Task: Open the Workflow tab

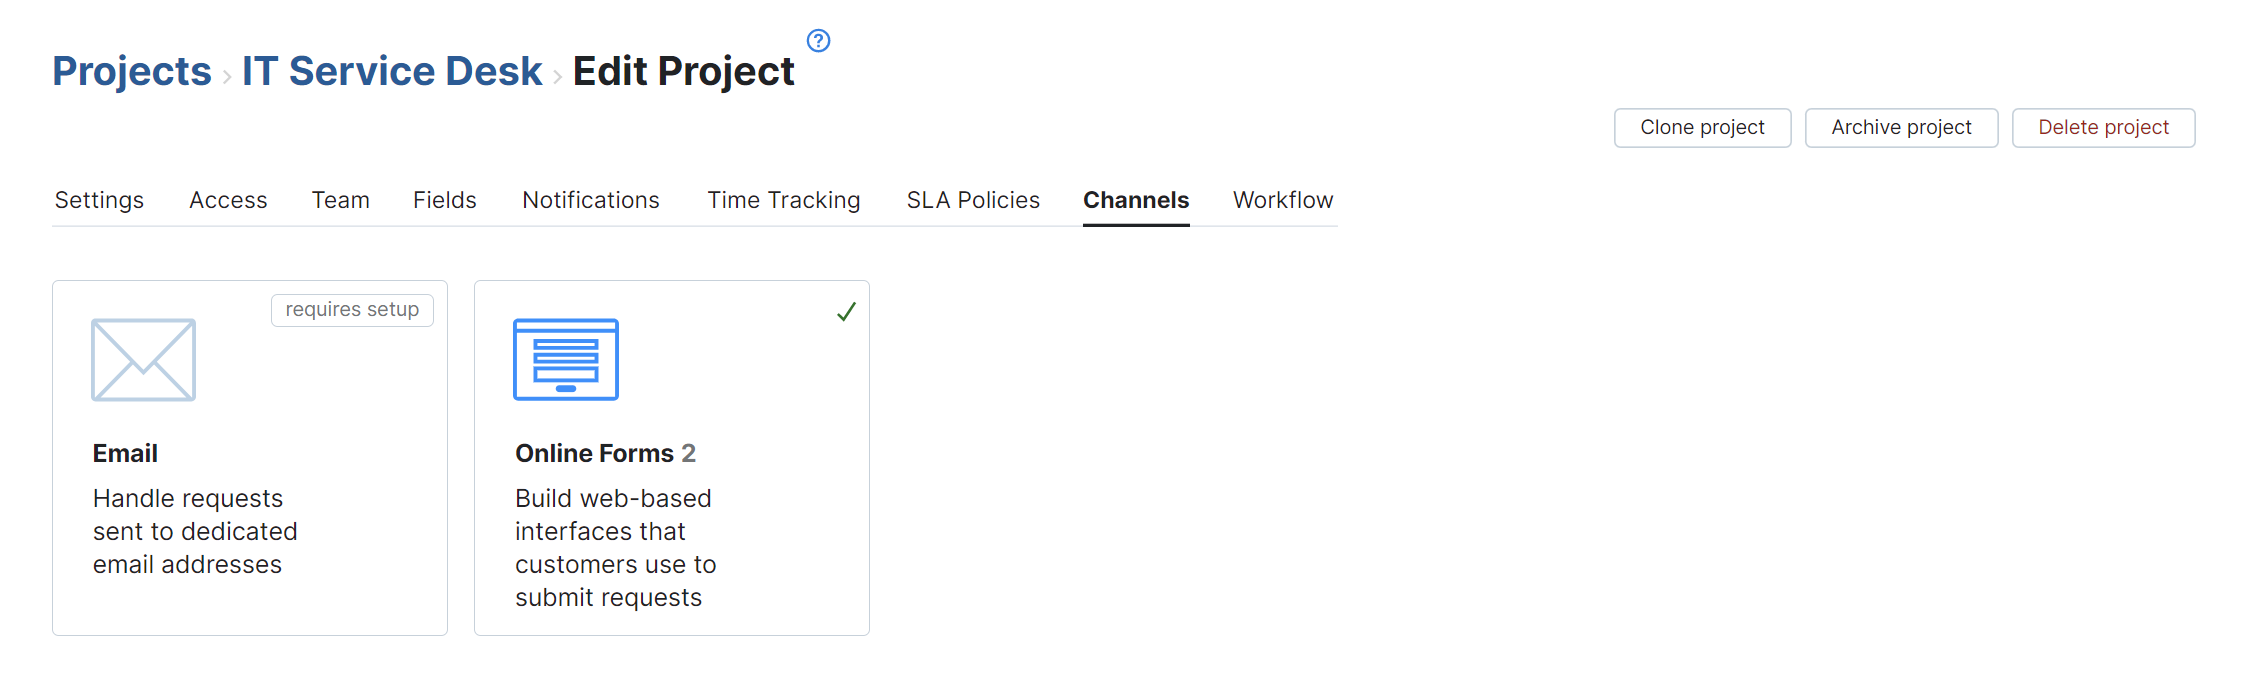Action: pos(1283,200)
